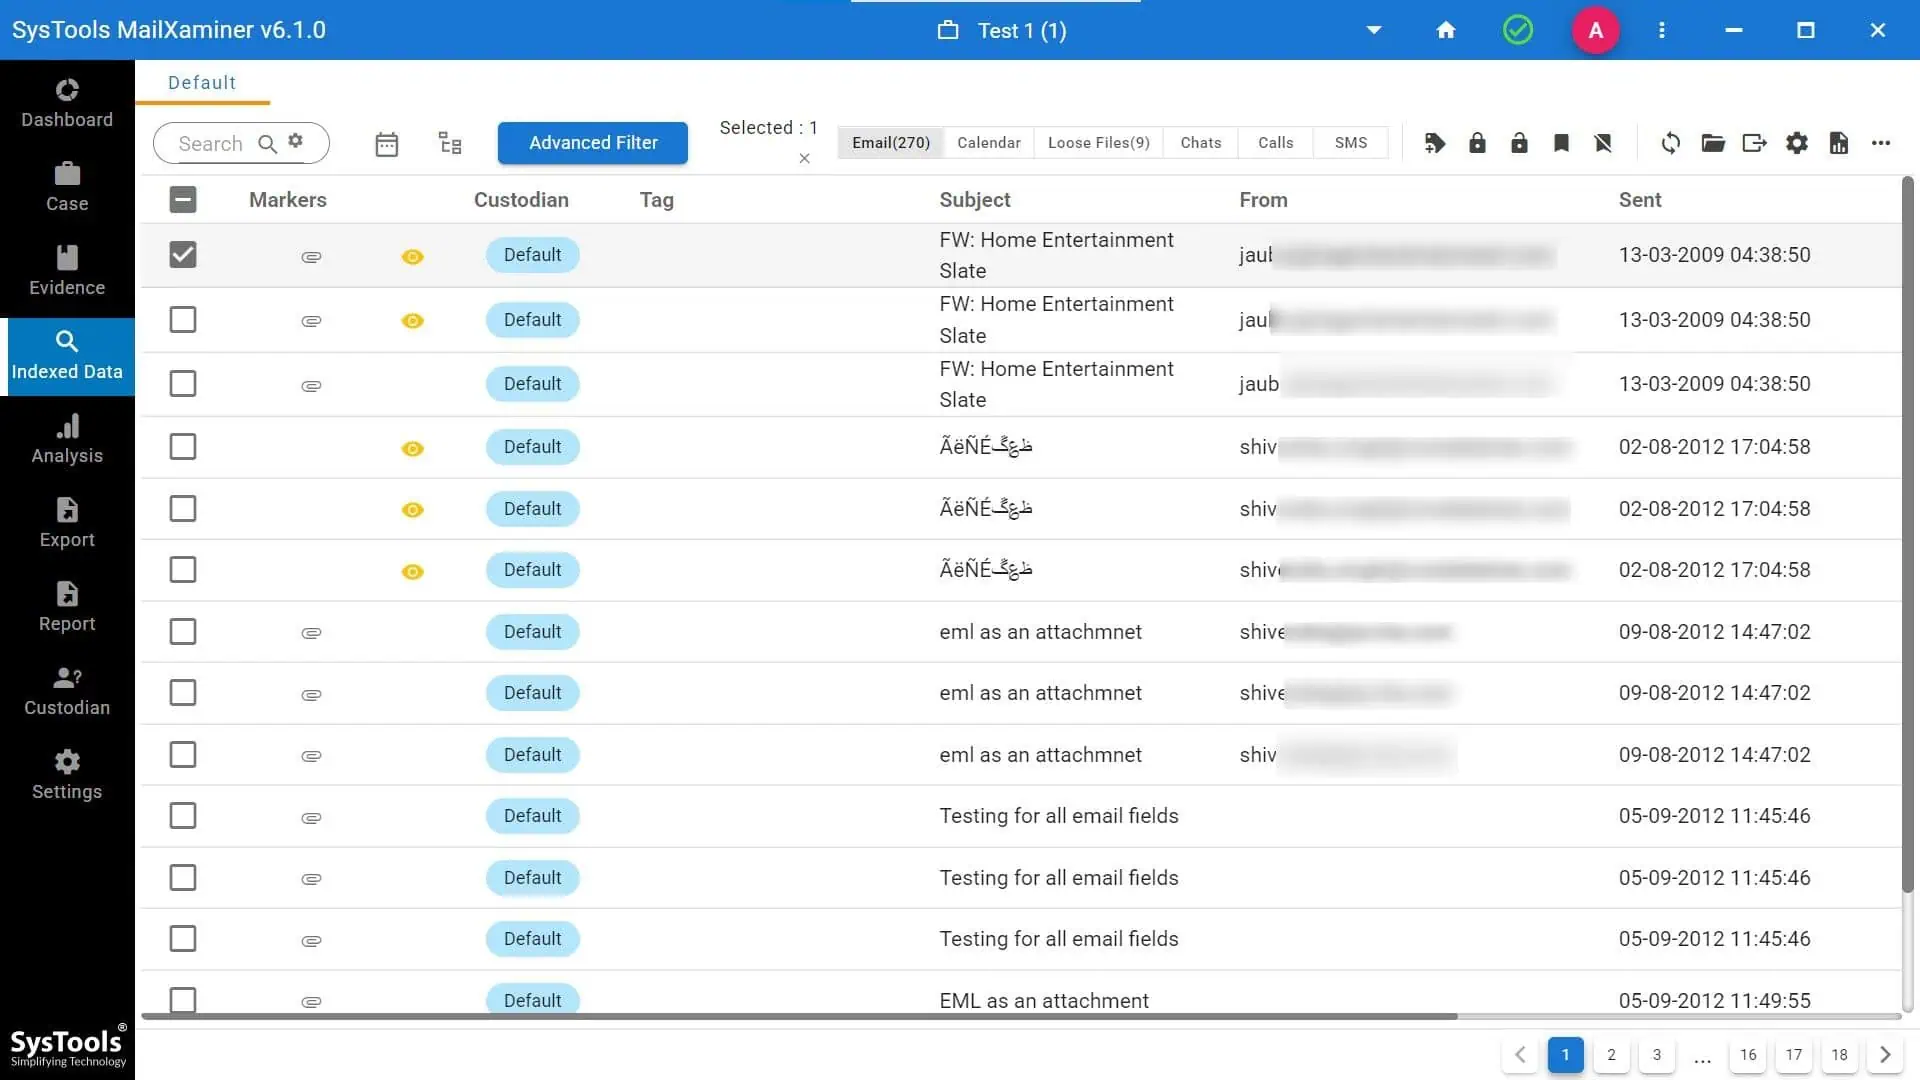Switch to the Calls tab
The image size is (1920, 1080).
pyautogui.click(x=1276, y=143)
